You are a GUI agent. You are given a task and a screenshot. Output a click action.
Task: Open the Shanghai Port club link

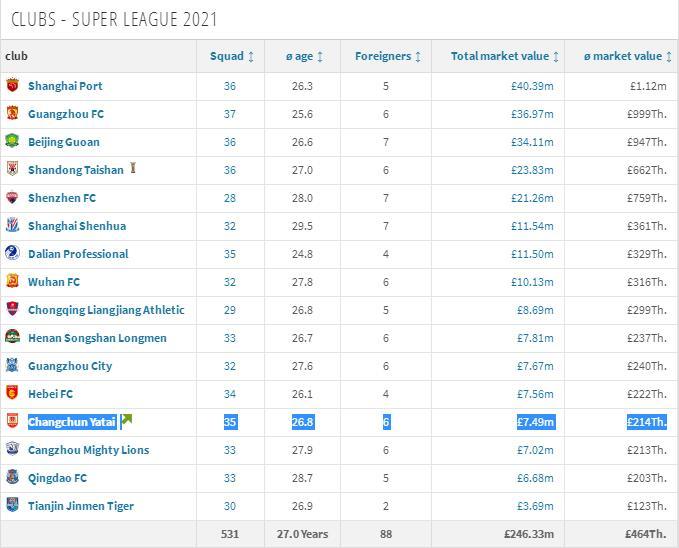(x=65, y=86)
